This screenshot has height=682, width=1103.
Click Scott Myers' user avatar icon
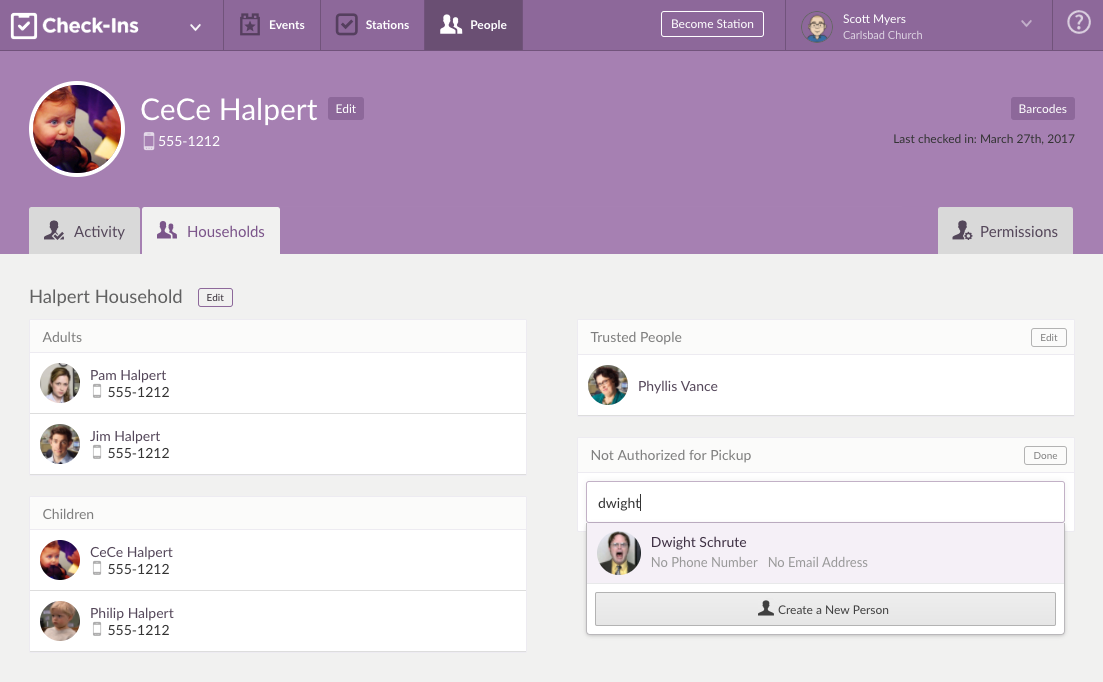pos(817,27)
